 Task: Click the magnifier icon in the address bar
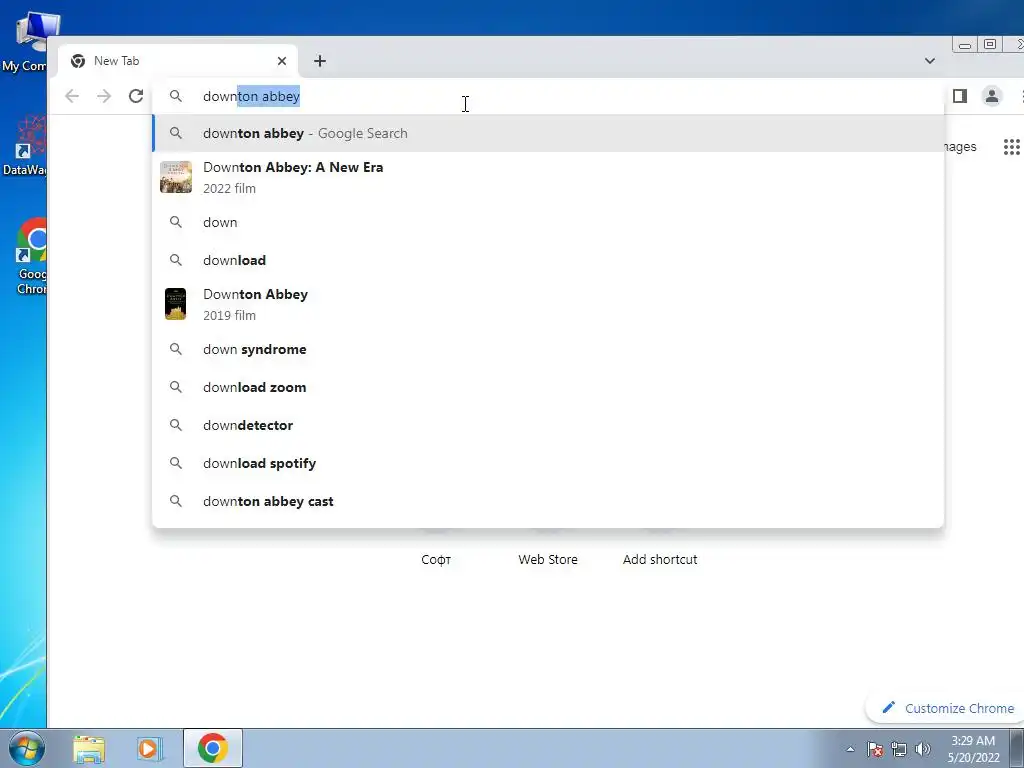(176, 95)
